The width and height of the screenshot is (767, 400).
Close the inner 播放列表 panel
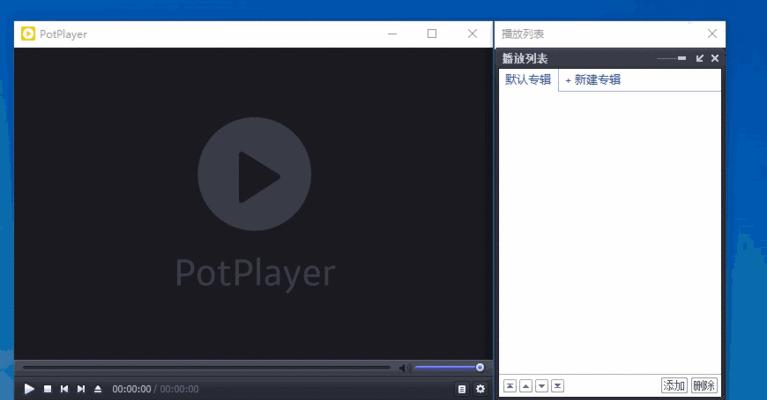click(715, 58)
